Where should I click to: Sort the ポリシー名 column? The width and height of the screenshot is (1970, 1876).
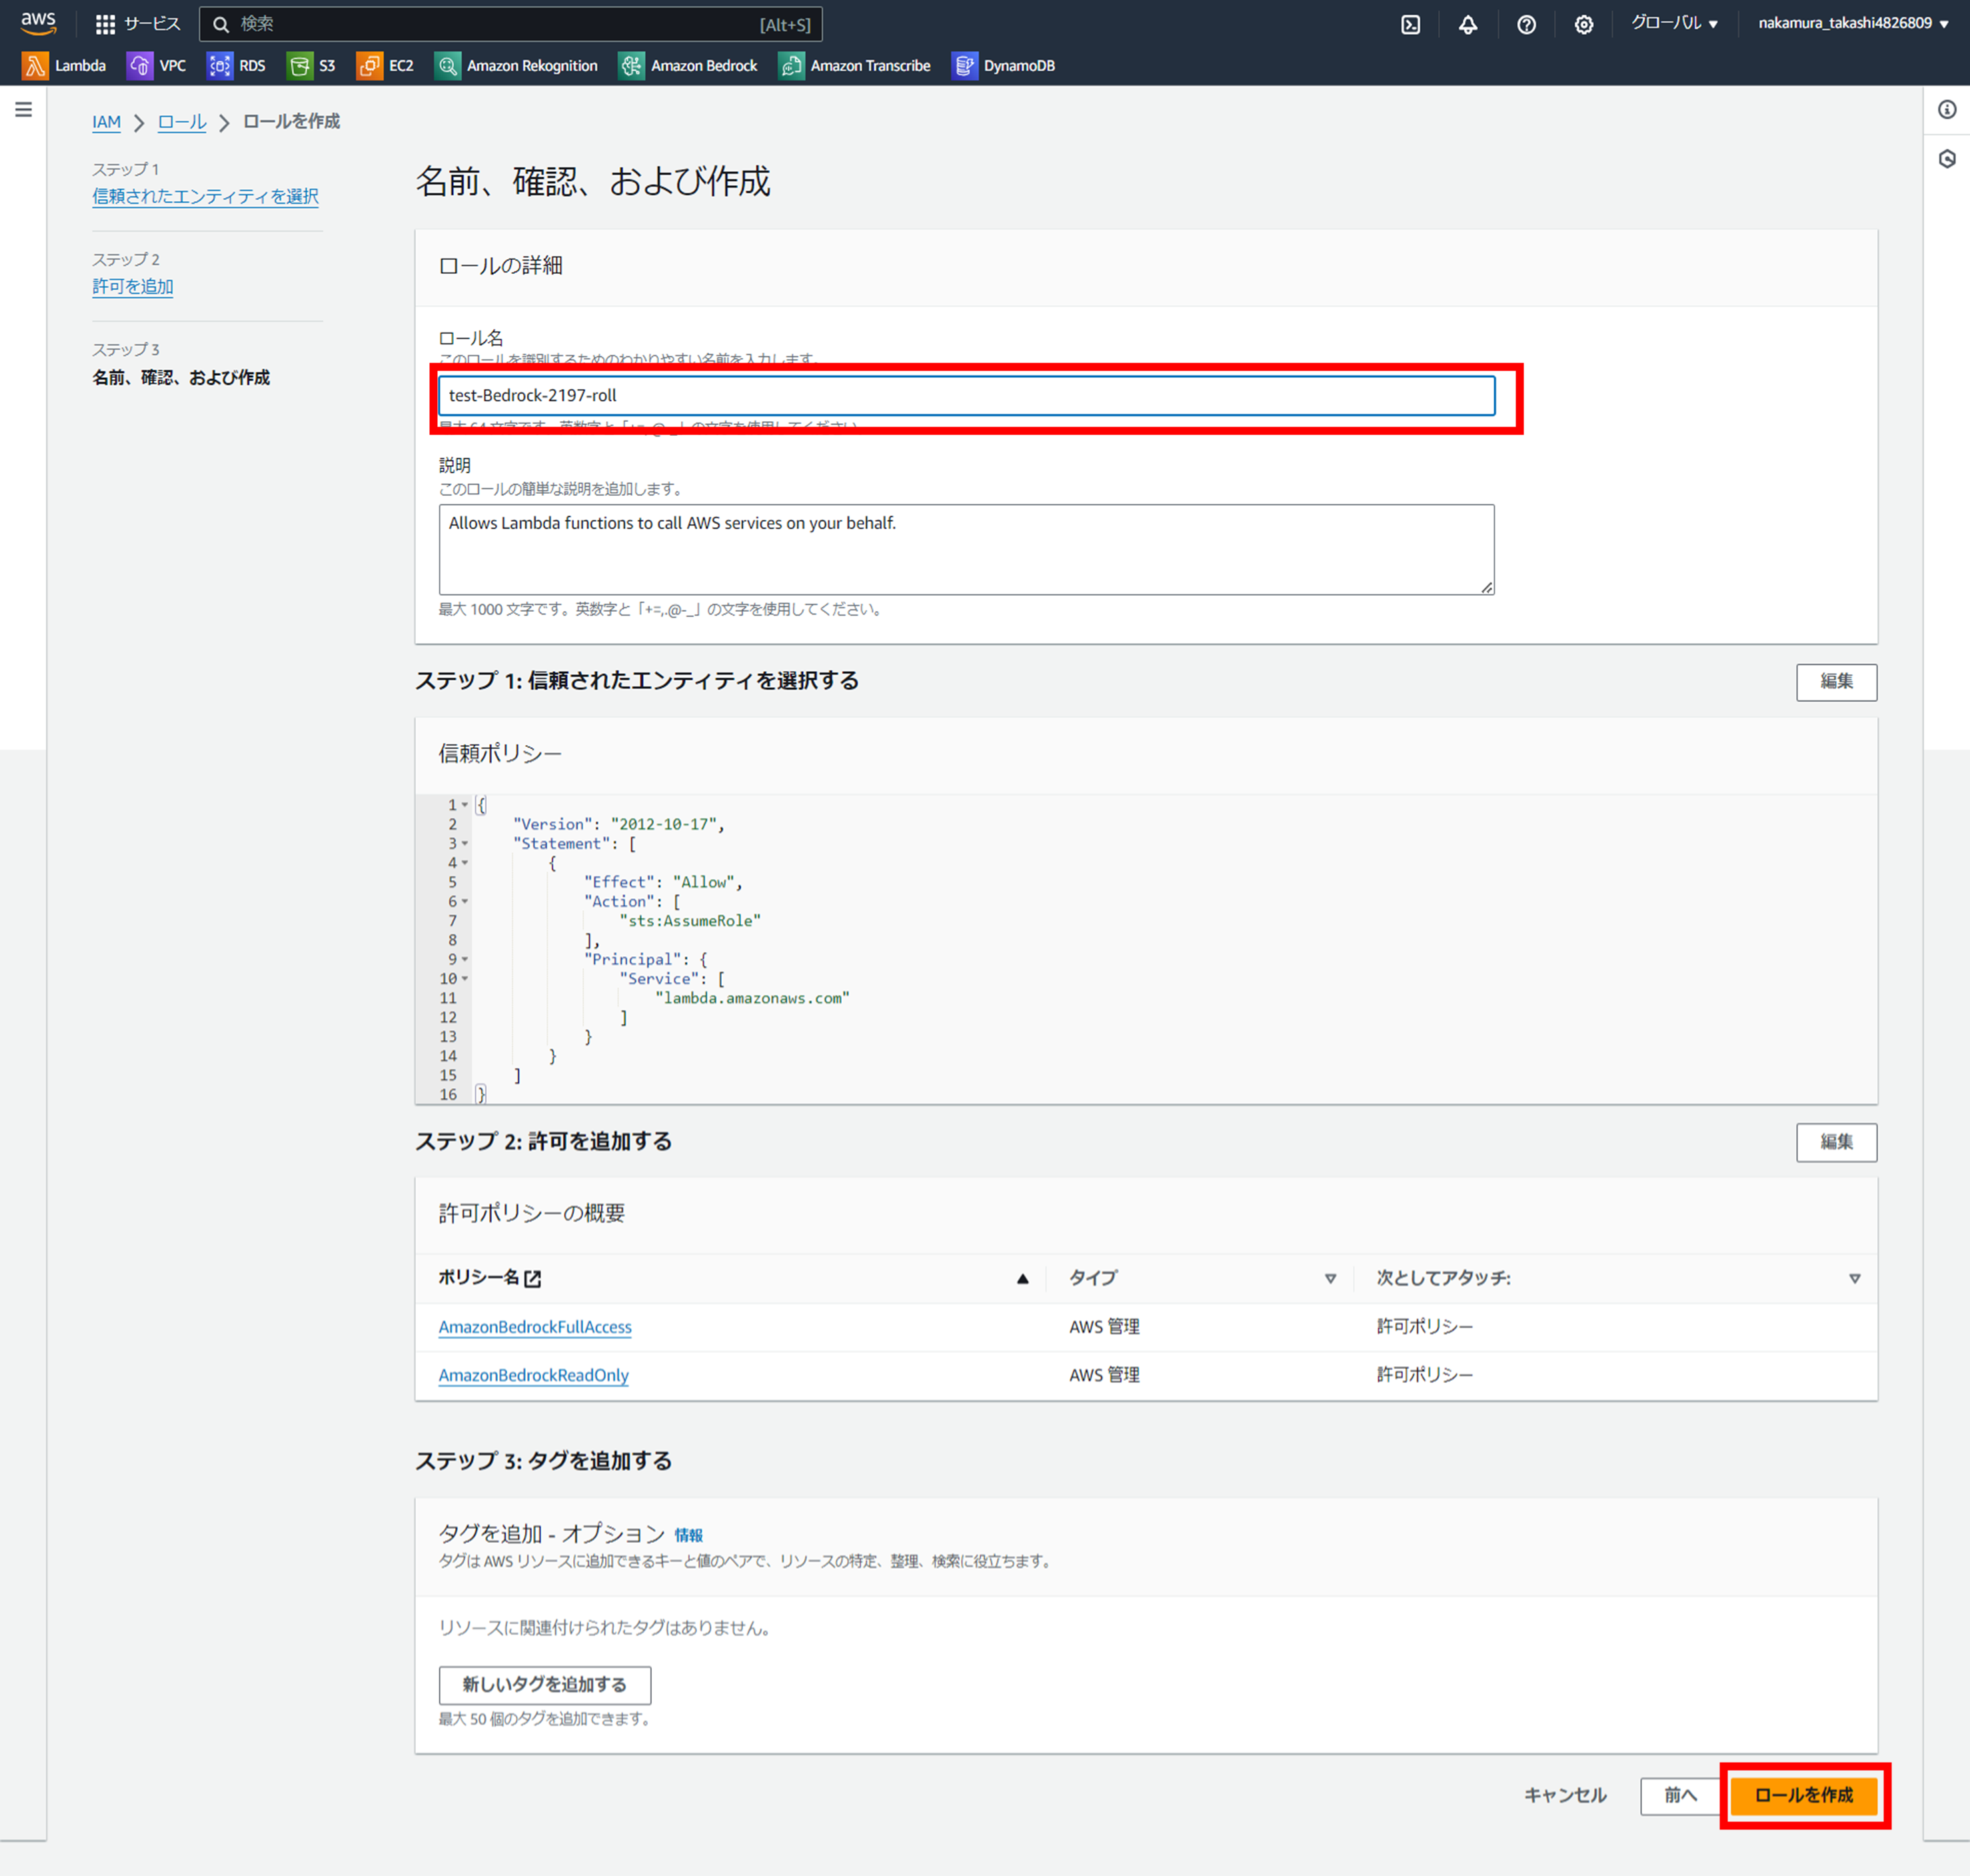tap(1022, 1278)
